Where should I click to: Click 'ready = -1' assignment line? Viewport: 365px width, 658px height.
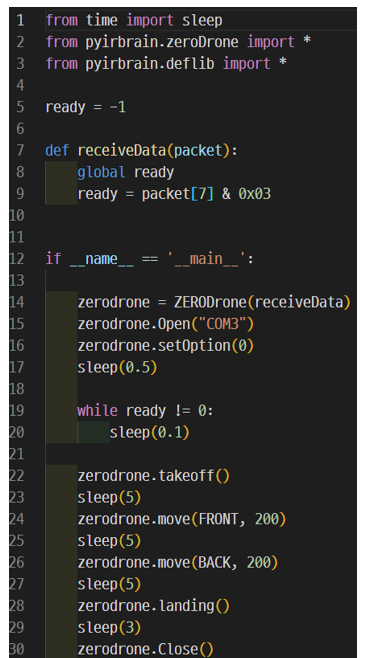(x=86, y=107)
